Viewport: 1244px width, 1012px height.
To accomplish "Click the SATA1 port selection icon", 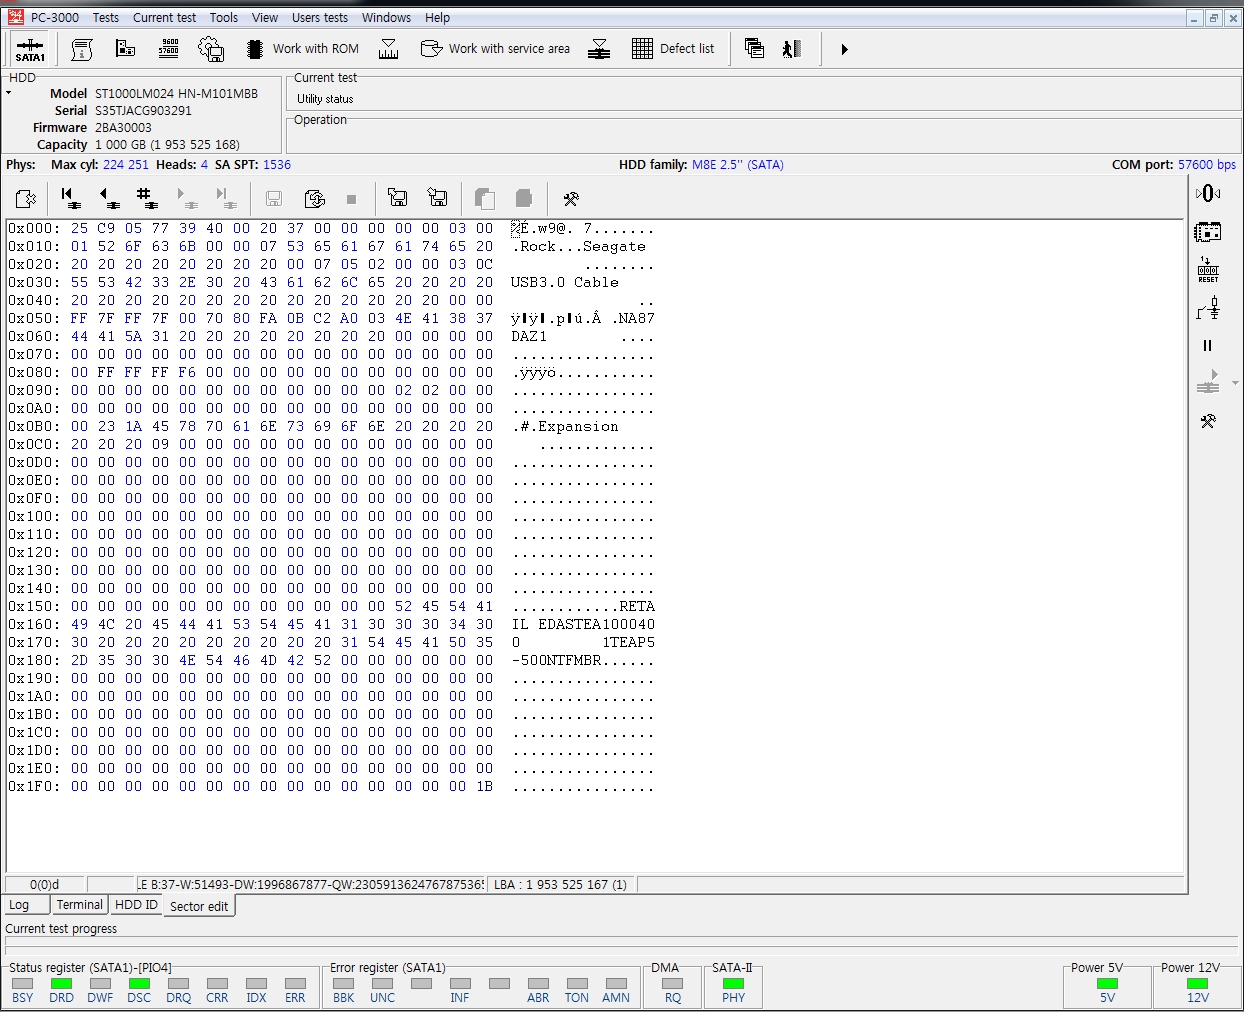I will pos(30,49).
